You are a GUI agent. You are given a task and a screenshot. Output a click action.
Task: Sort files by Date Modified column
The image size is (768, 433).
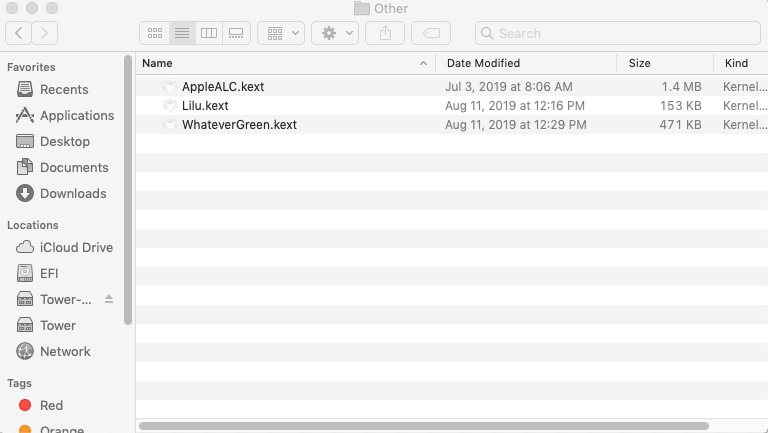click(x=483, y=63)
